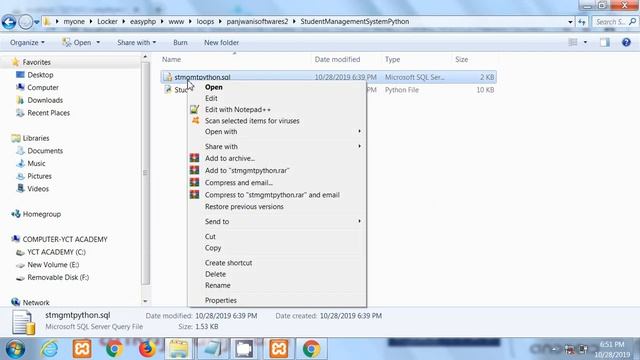Screen dimensions: 640x360
Task: Open Desktop in navigation pane
Action: [x=40, y=75]
